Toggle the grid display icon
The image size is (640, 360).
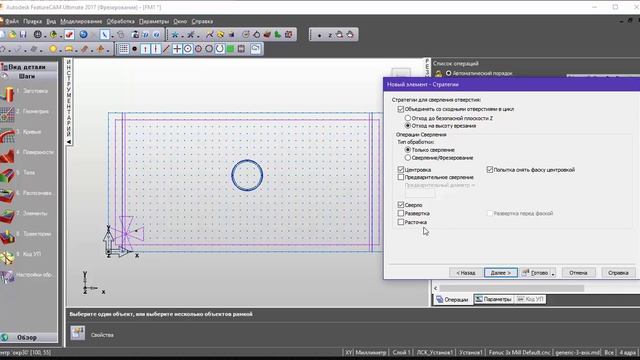click(123, 49)
